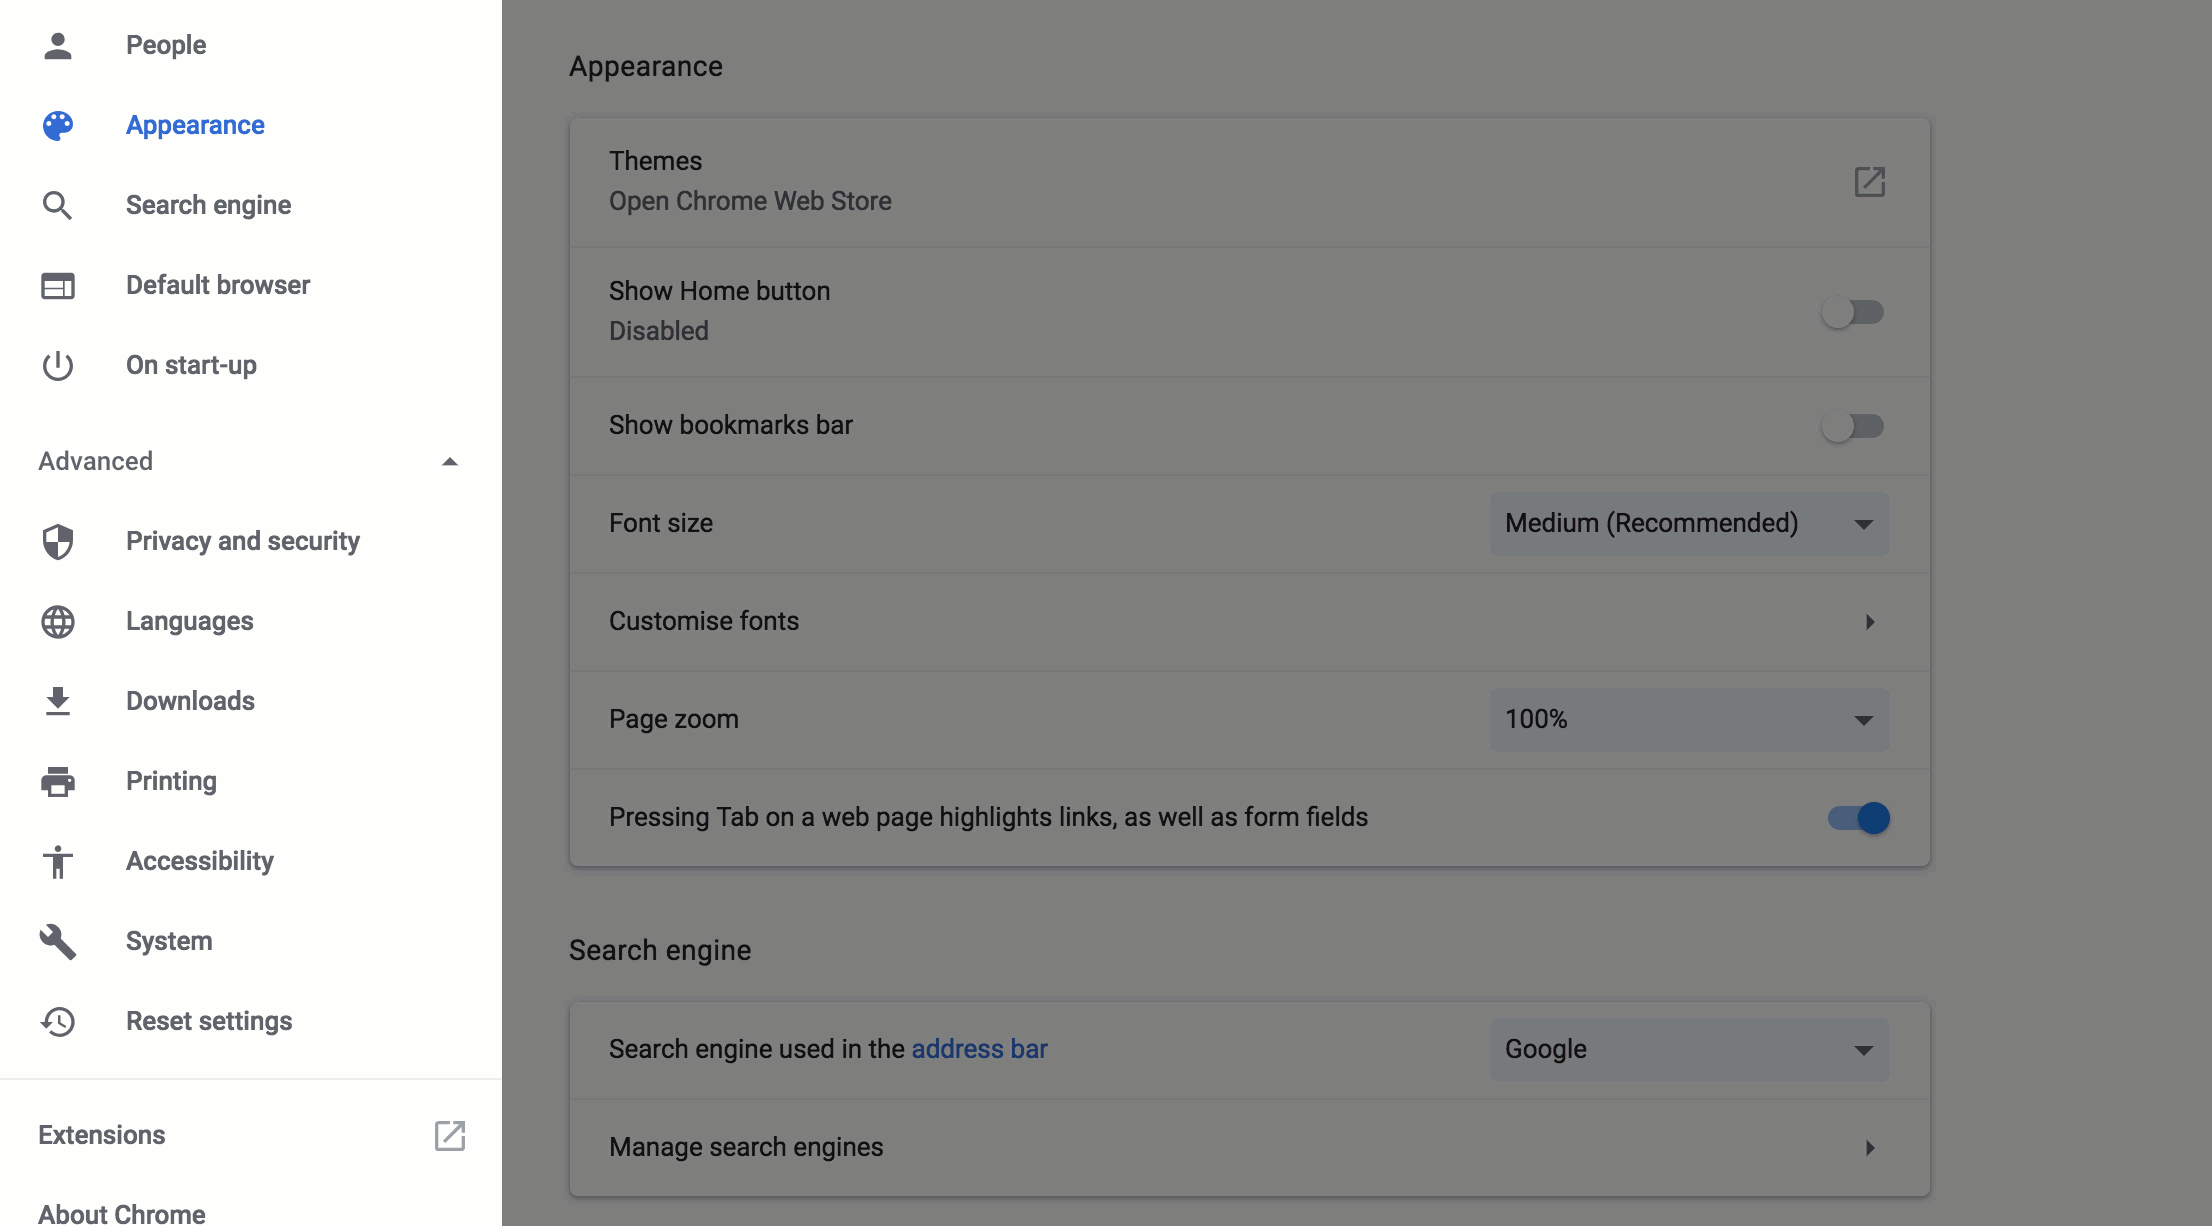
Task: Click the On start-up power icon
Action: (58, 365)
